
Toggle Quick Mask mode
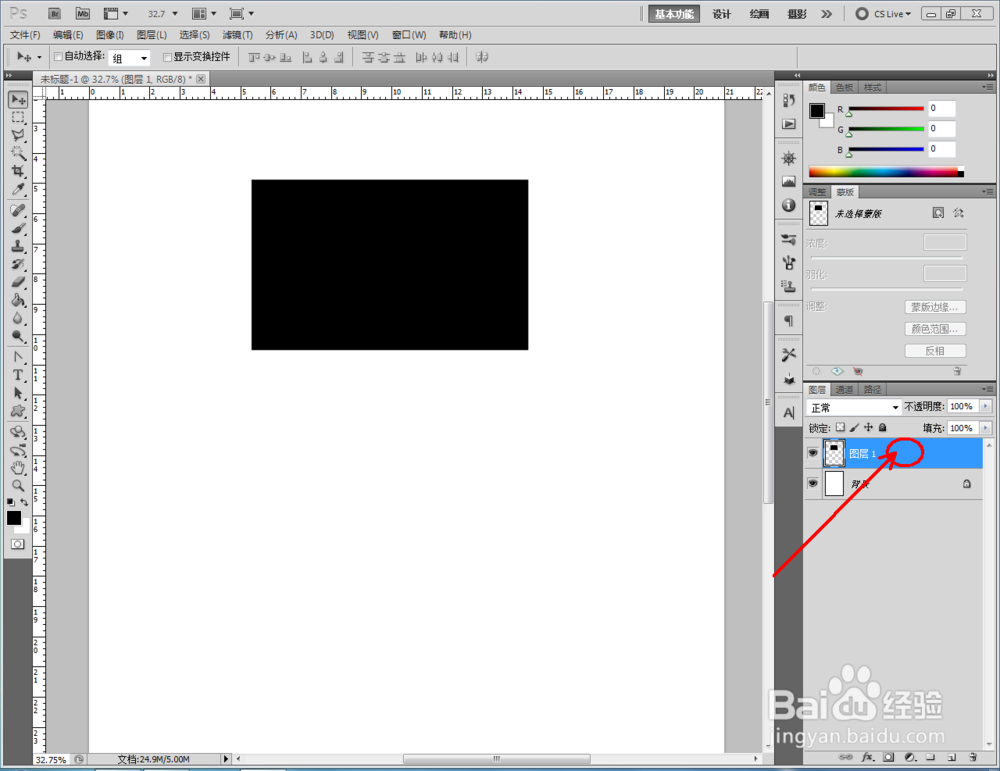[x=18, y=544]
